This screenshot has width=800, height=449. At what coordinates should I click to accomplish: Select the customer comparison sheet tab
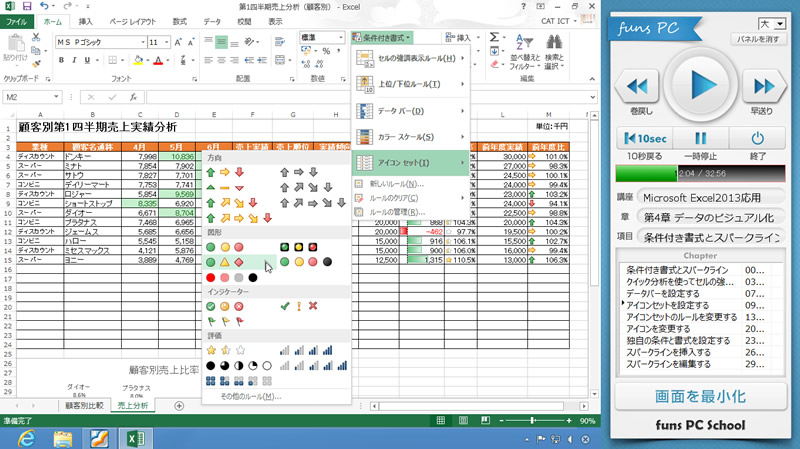tap(84, 406)
